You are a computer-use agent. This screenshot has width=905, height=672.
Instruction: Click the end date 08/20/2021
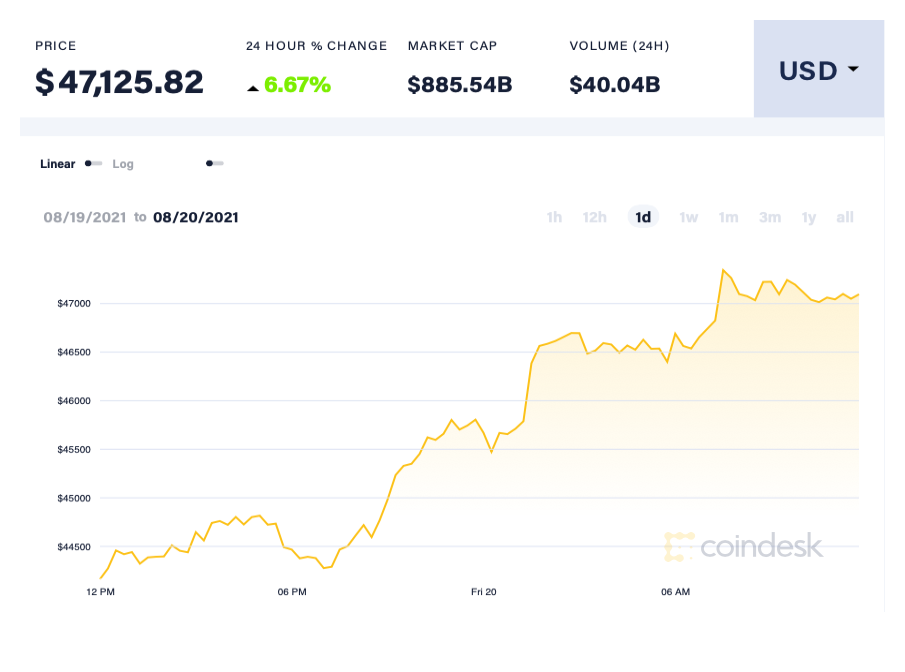197,217
